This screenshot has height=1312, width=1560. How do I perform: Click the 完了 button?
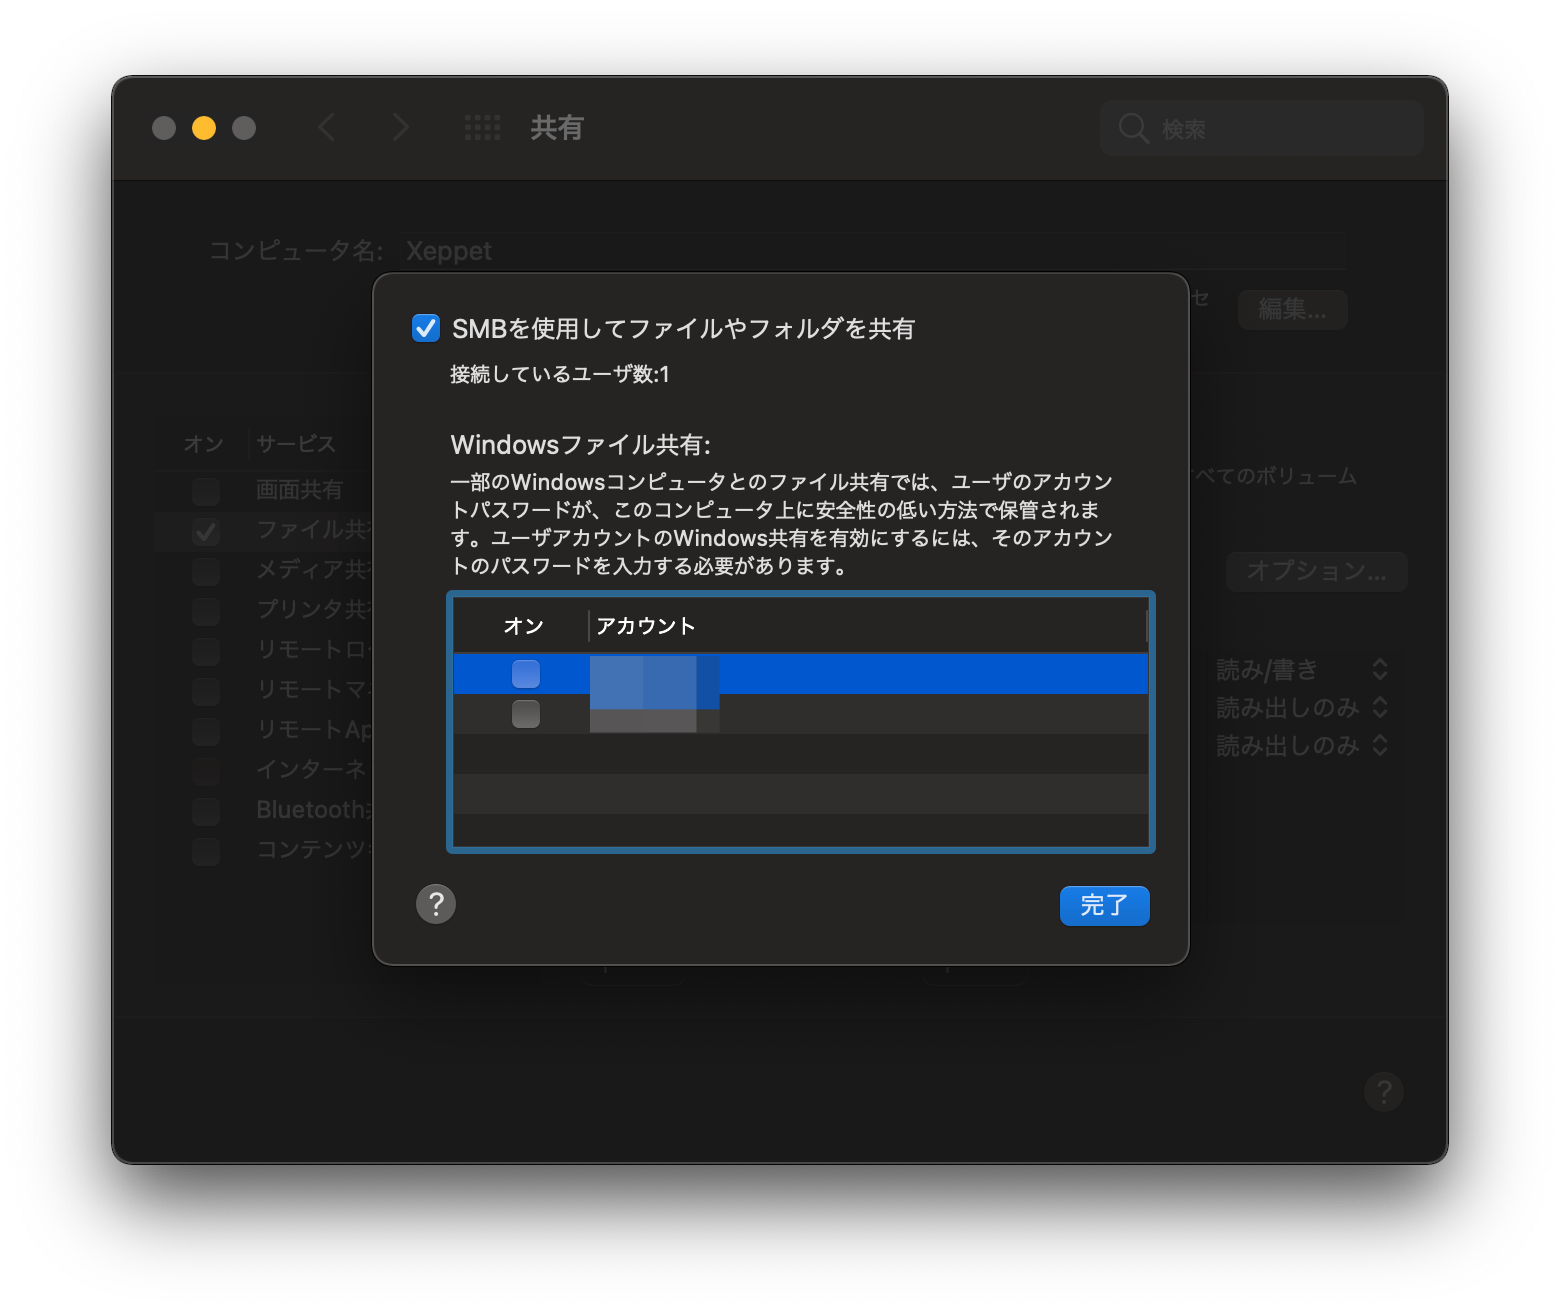1104,906
